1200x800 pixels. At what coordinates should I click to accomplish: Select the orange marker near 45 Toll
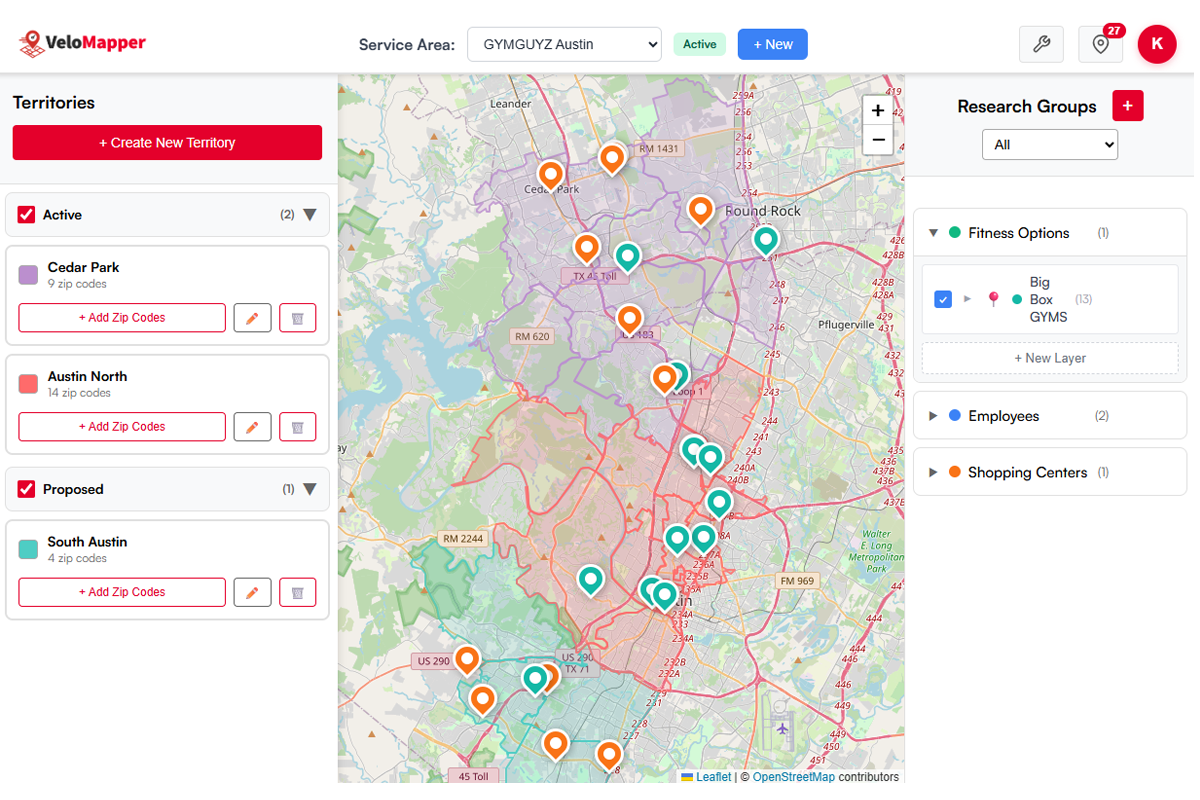(x=555, y=745)
